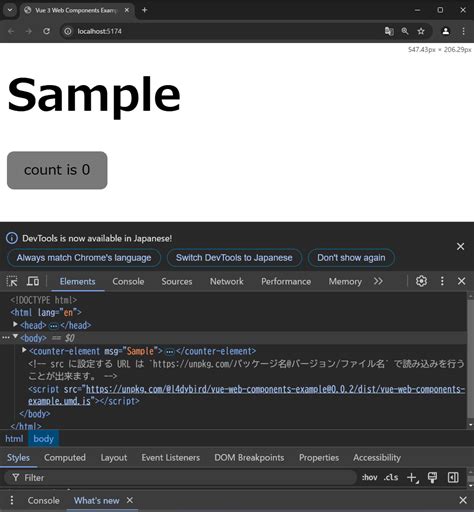Go back to the previous page
The image size is (474, 512).
click(11, 31)
